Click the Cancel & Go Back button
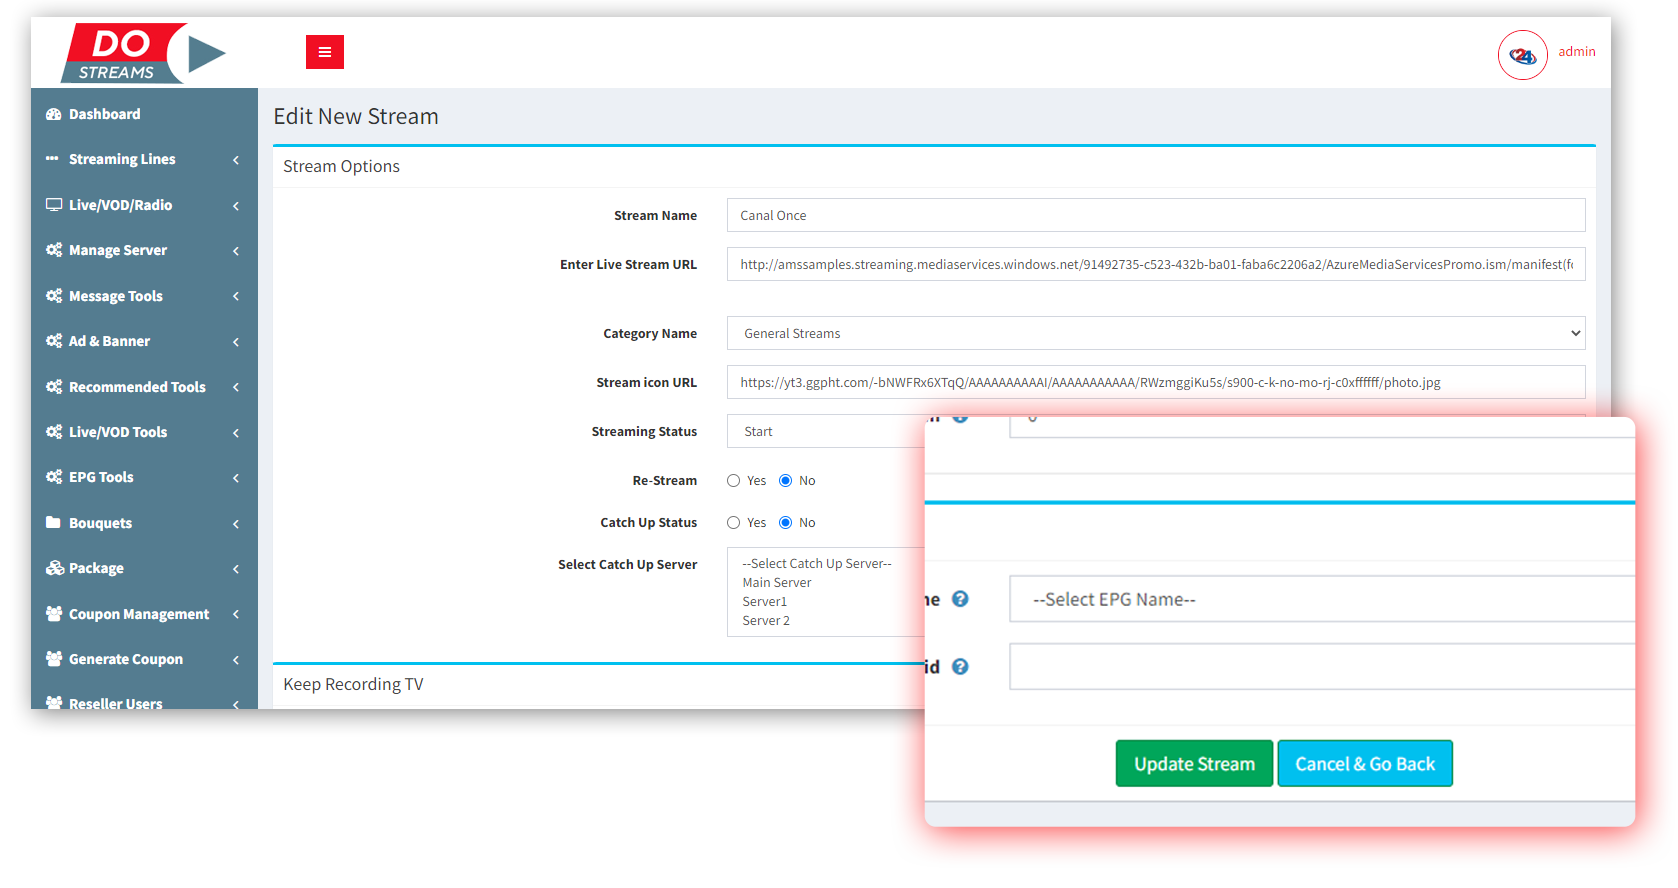 click(1364, 764)
